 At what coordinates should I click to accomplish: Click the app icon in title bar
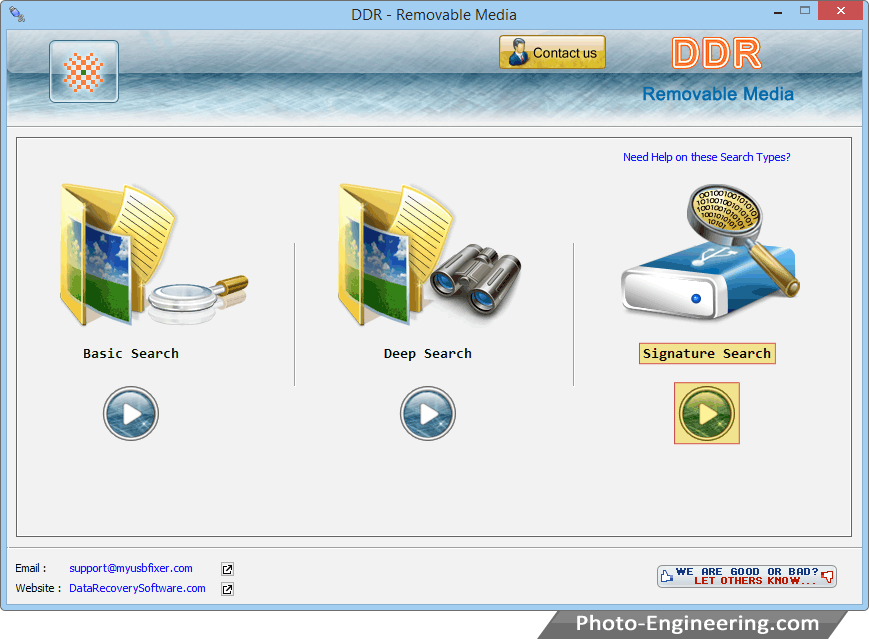click(17, 14)
